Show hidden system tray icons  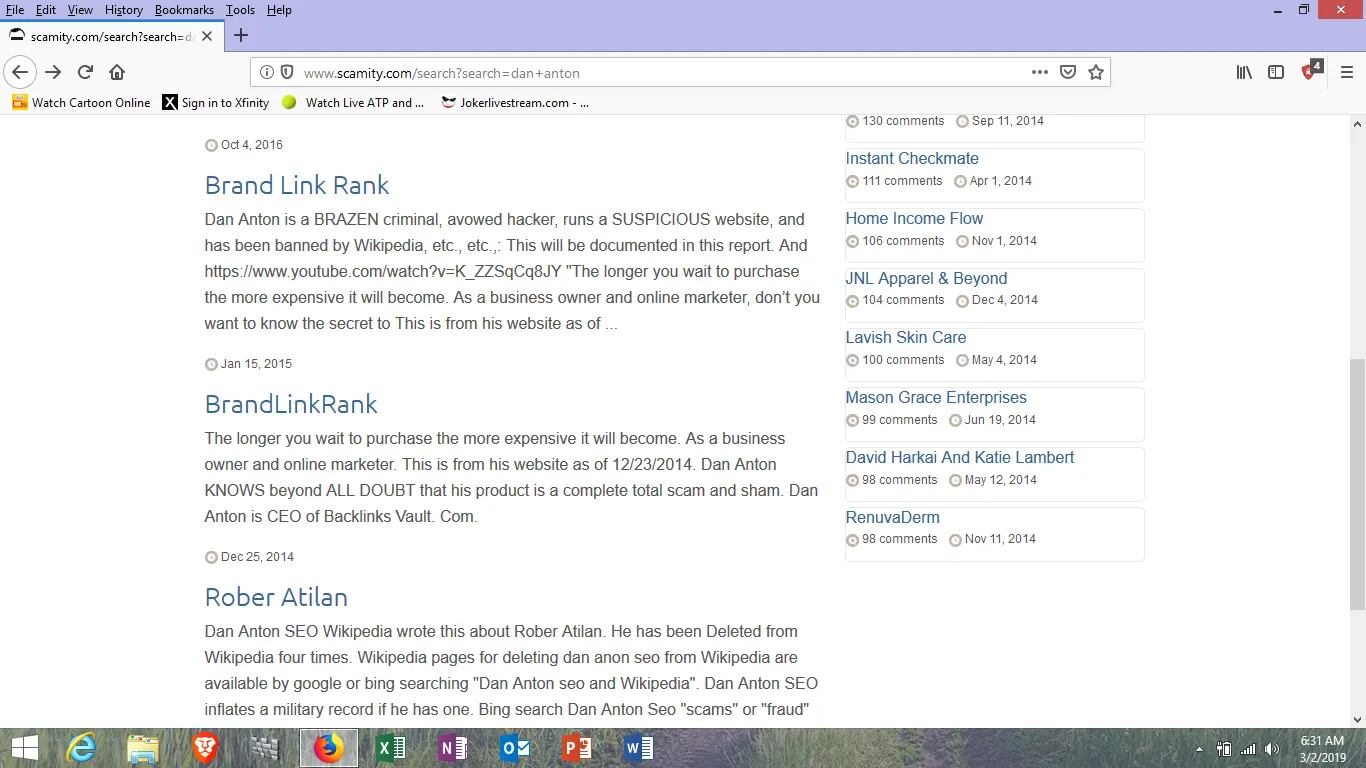click(x=1199, y=749)
